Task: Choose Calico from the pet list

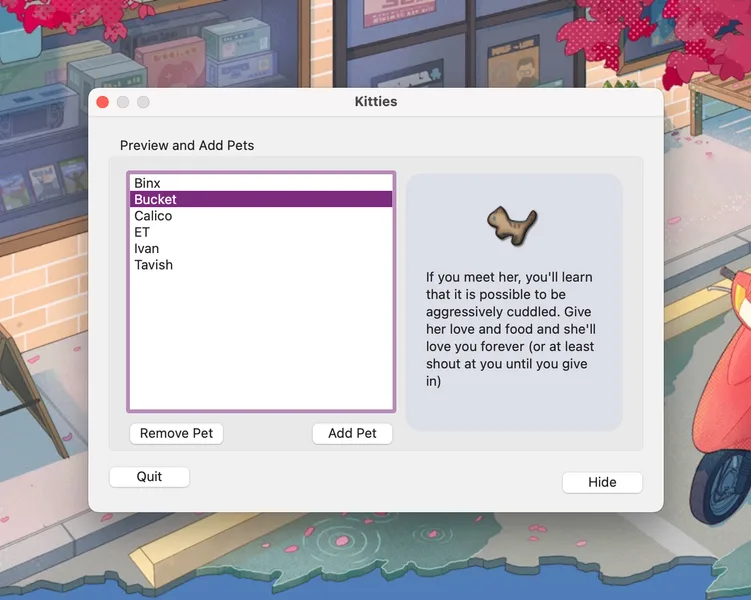Action: click(261, 216)
